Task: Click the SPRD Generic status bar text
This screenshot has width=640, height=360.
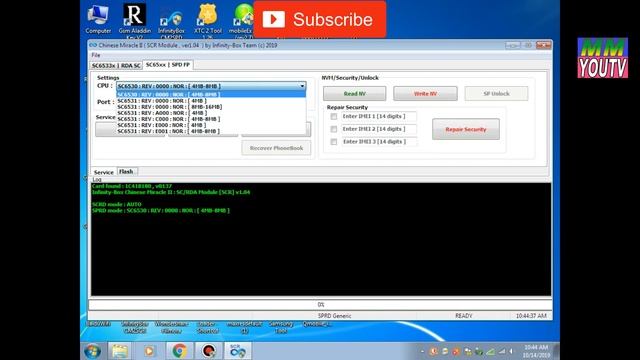Action: [334, 316]
